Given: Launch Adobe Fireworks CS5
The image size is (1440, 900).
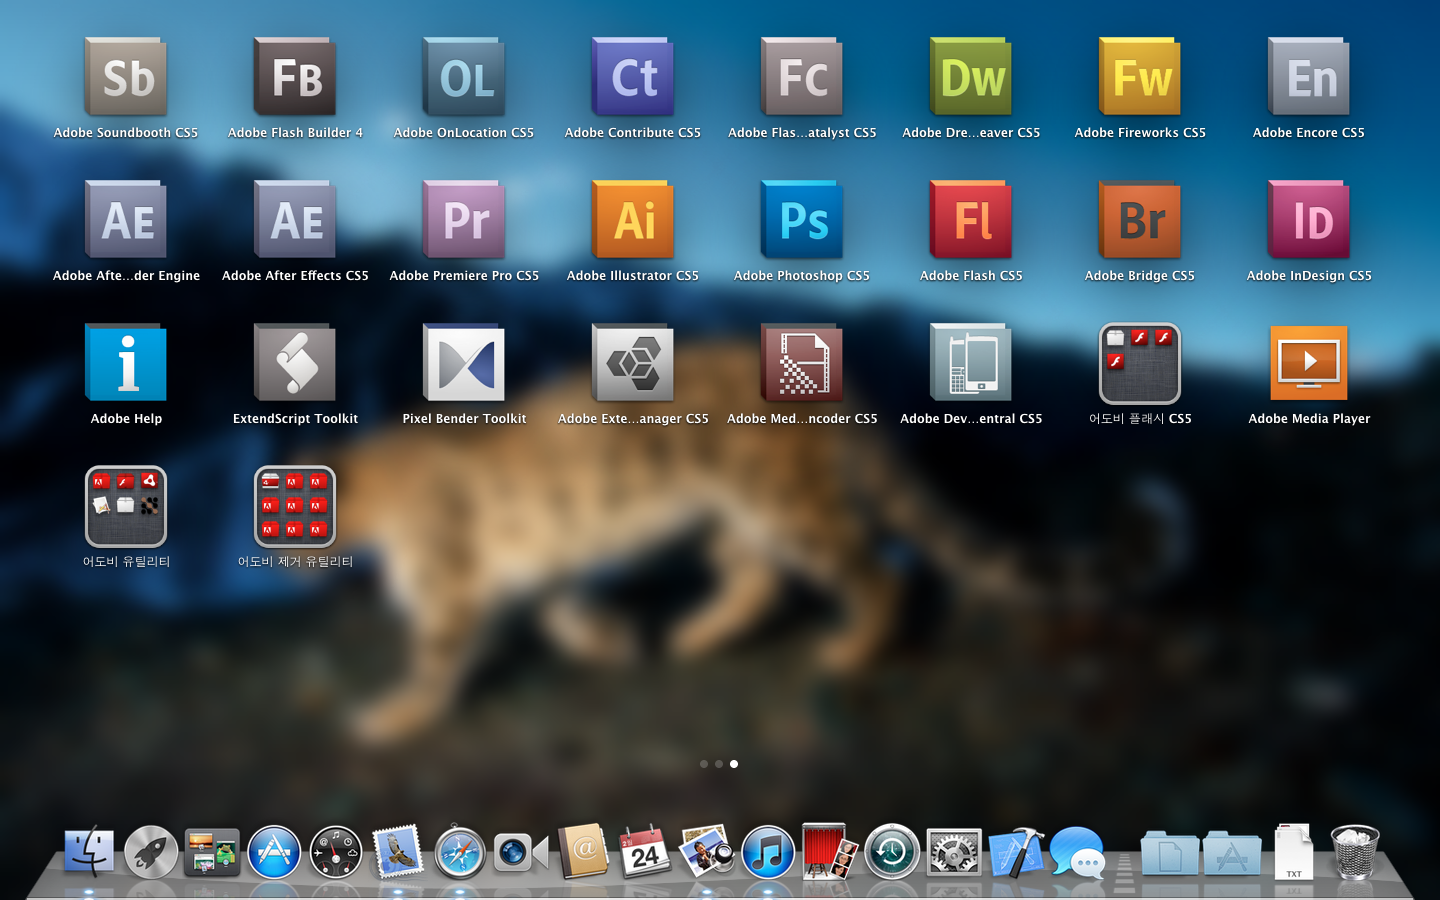Looking at the screenshot, I should click(x=1140, y=78).
